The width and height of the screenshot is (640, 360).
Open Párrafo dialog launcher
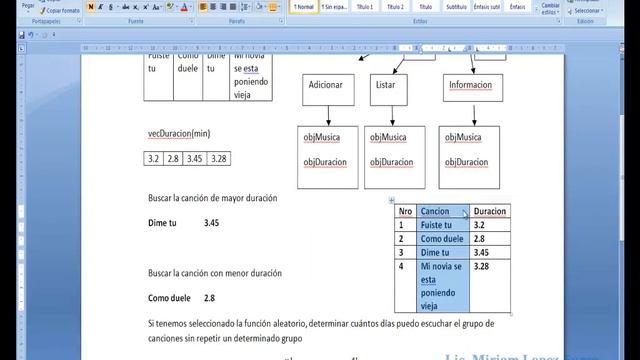[x=281, y=21]
